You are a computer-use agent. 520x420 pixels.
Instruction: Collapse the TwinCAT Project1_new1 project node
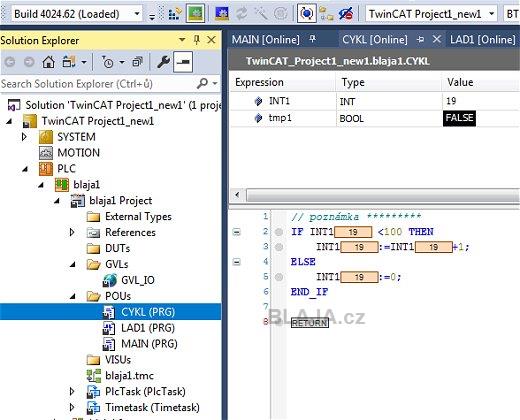coord(9,121)
